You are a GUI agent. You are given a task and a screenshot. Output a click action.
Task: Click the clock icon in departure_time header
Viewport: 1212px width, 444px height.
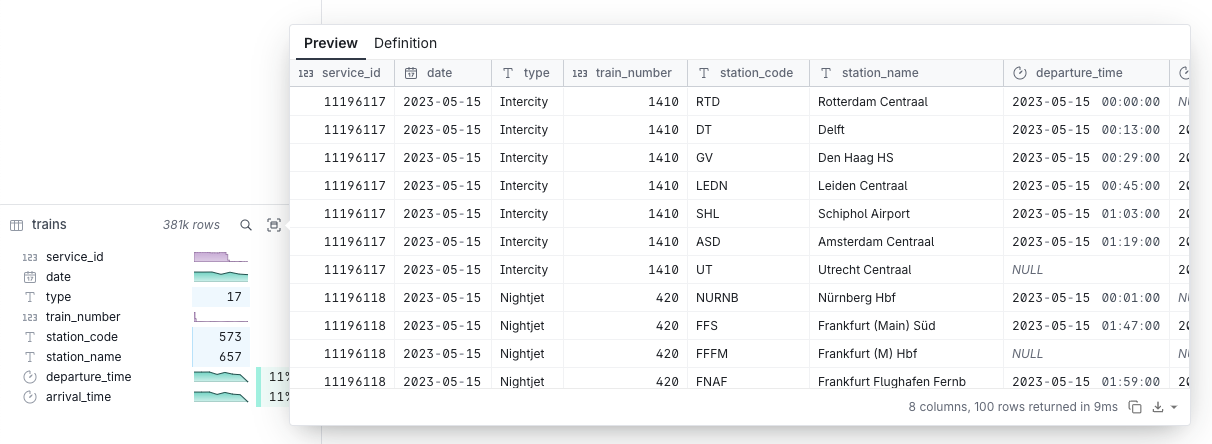1020,73
